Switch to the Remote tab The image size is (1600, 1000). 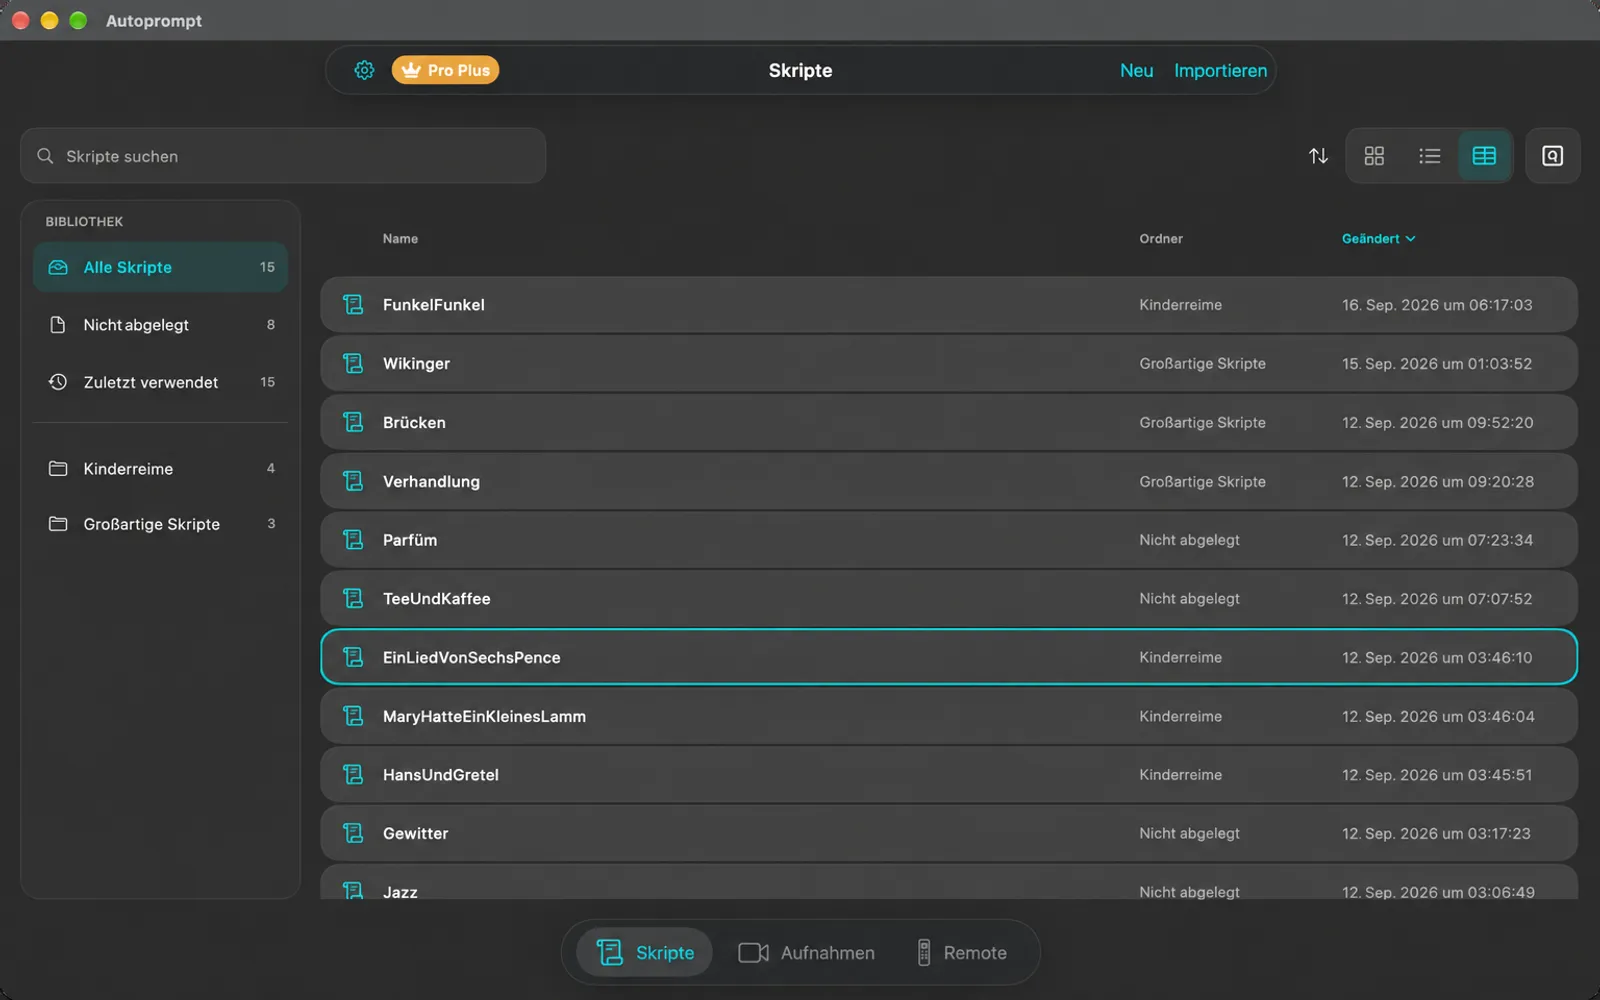962,953
